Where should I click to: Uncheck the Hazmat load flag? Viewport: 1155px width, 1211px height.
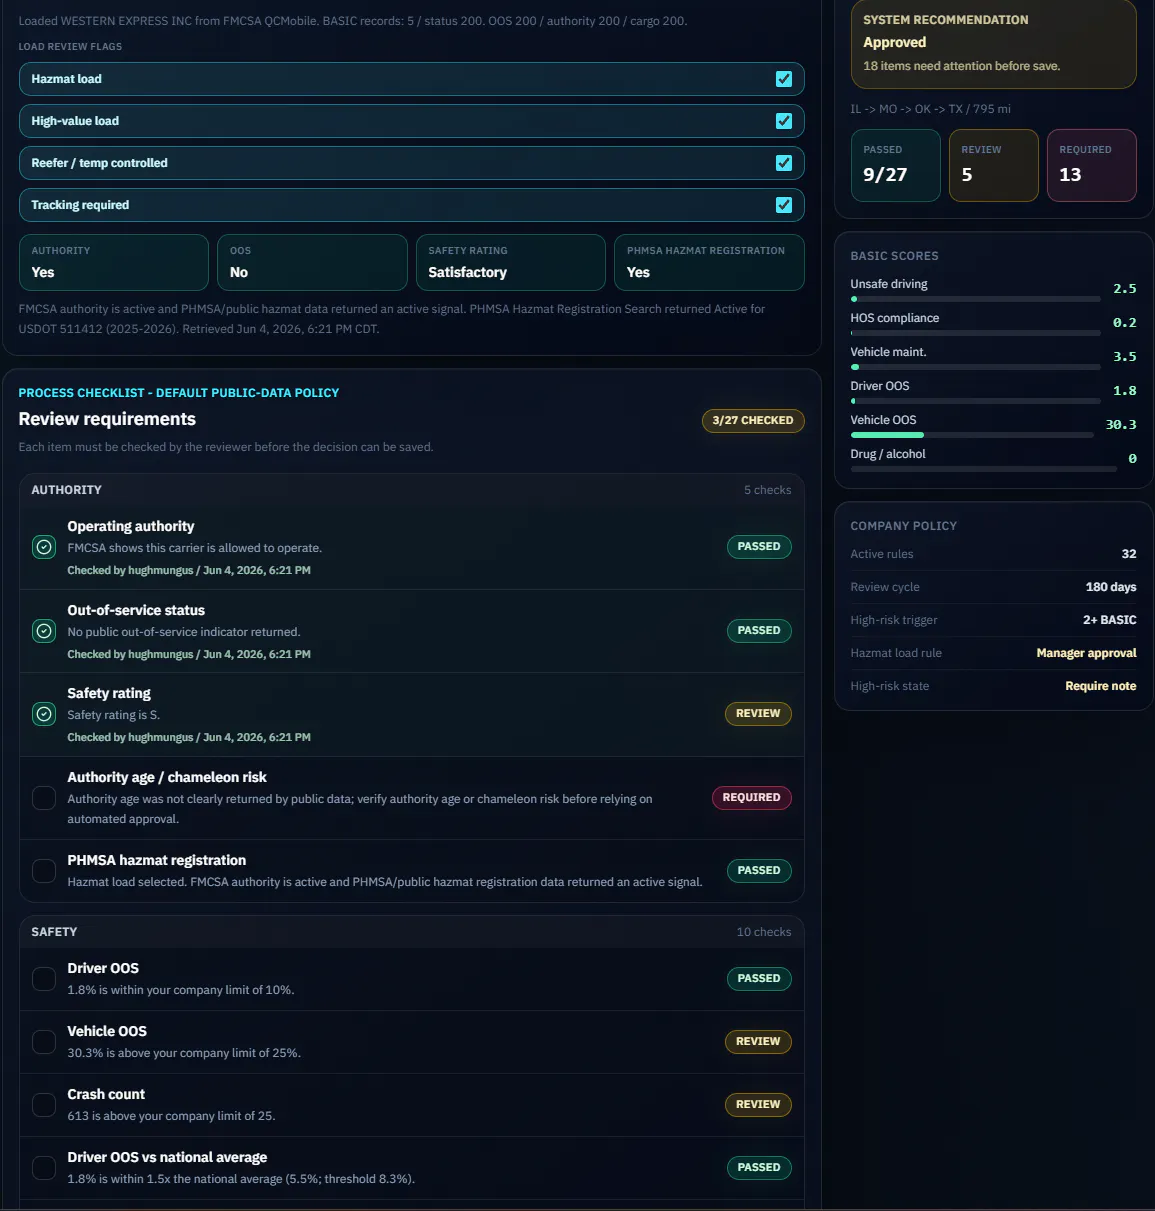click(x=784, y=79)
